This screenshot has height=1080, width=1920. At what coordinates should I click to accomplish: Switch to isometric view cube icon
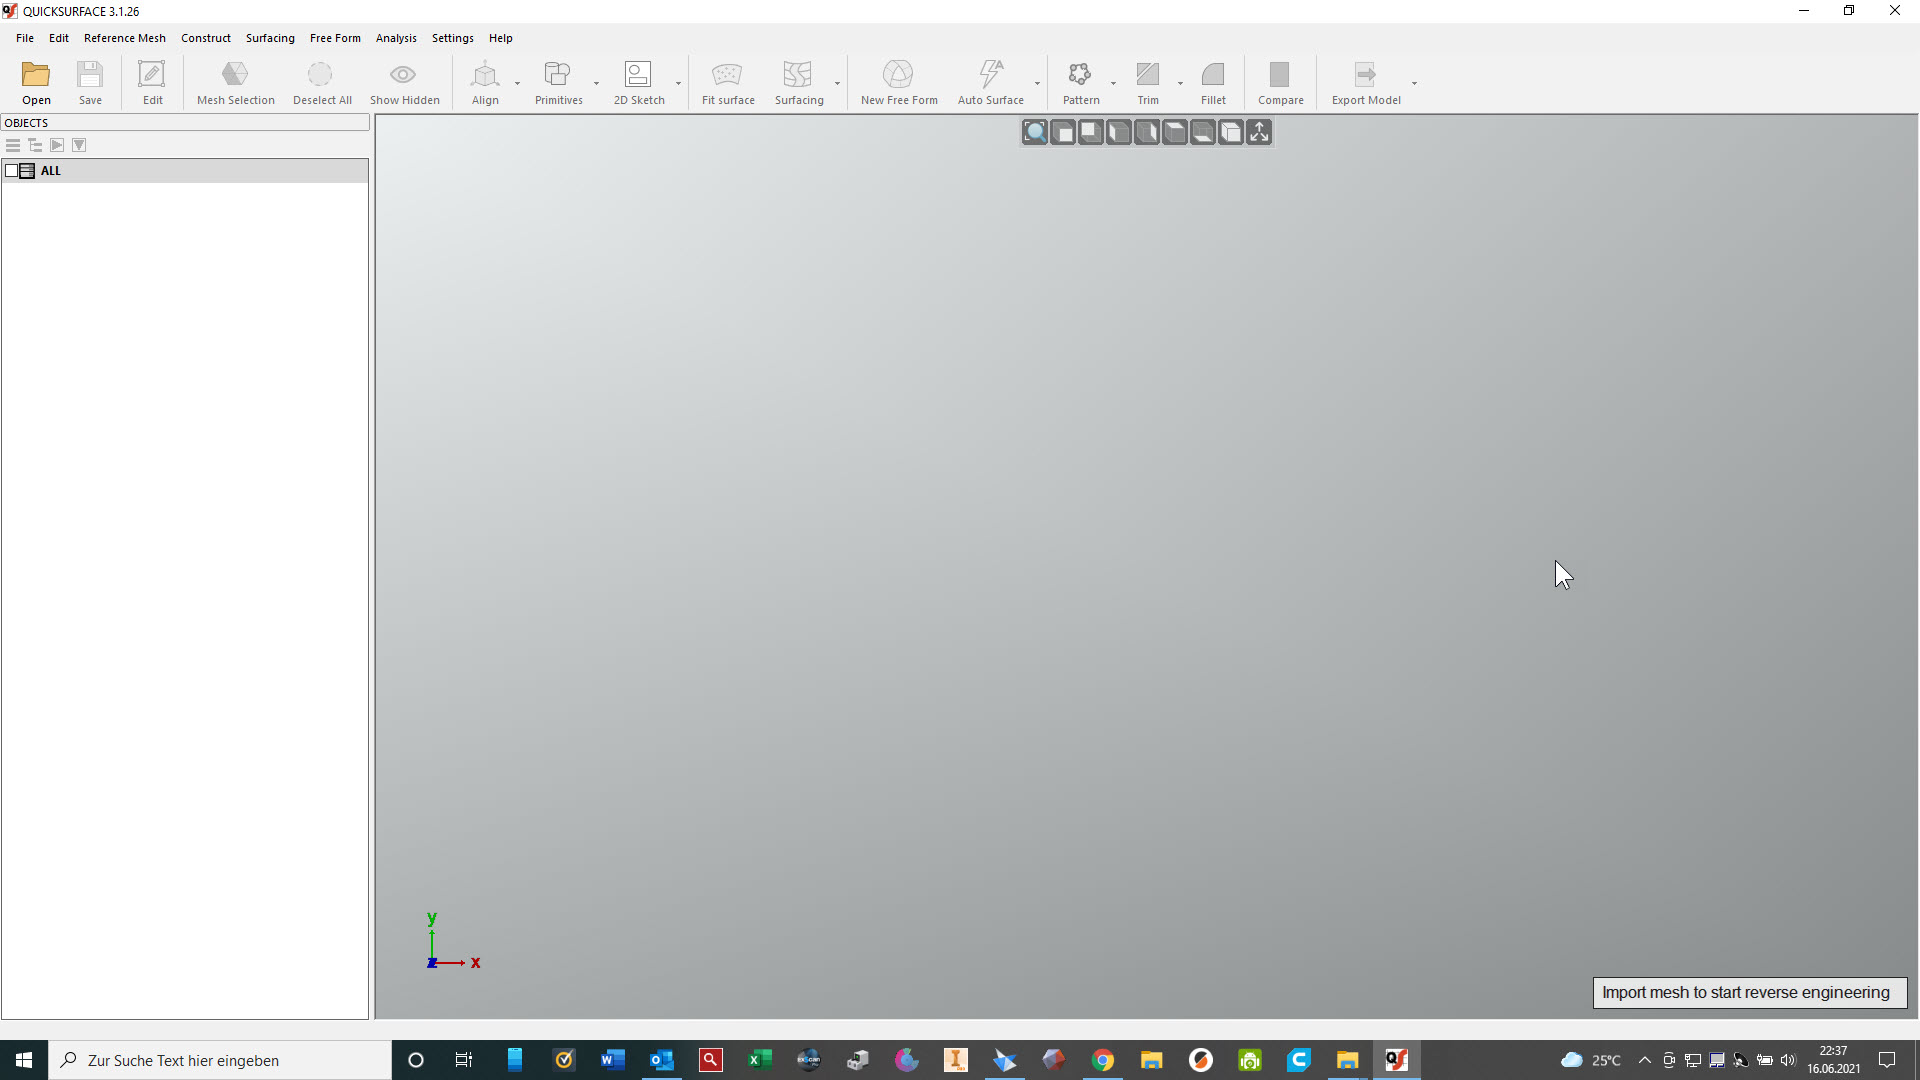coord(1231,132)
